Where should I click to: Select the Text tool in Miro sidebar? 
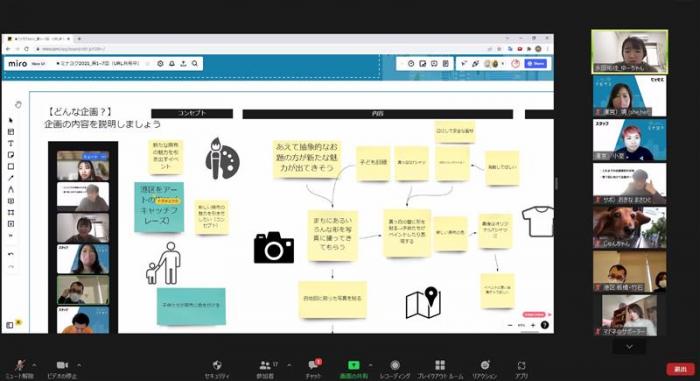coord(11,143)
